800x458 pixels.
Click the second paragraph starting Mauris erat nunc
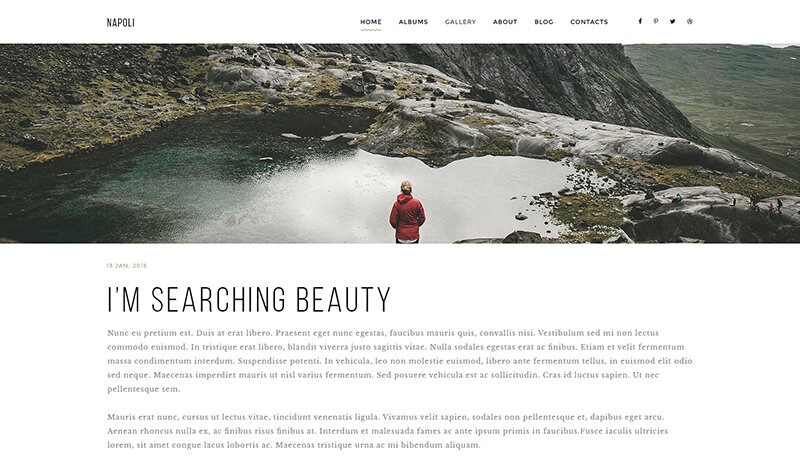[x=388, y=430]
